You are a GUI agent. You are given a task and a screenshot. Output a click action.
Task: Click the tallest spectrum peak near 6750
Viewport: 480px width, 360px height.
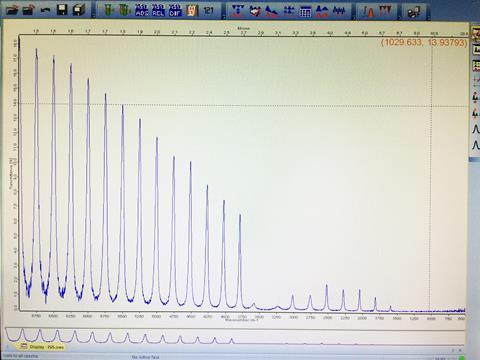coord(36,50)
